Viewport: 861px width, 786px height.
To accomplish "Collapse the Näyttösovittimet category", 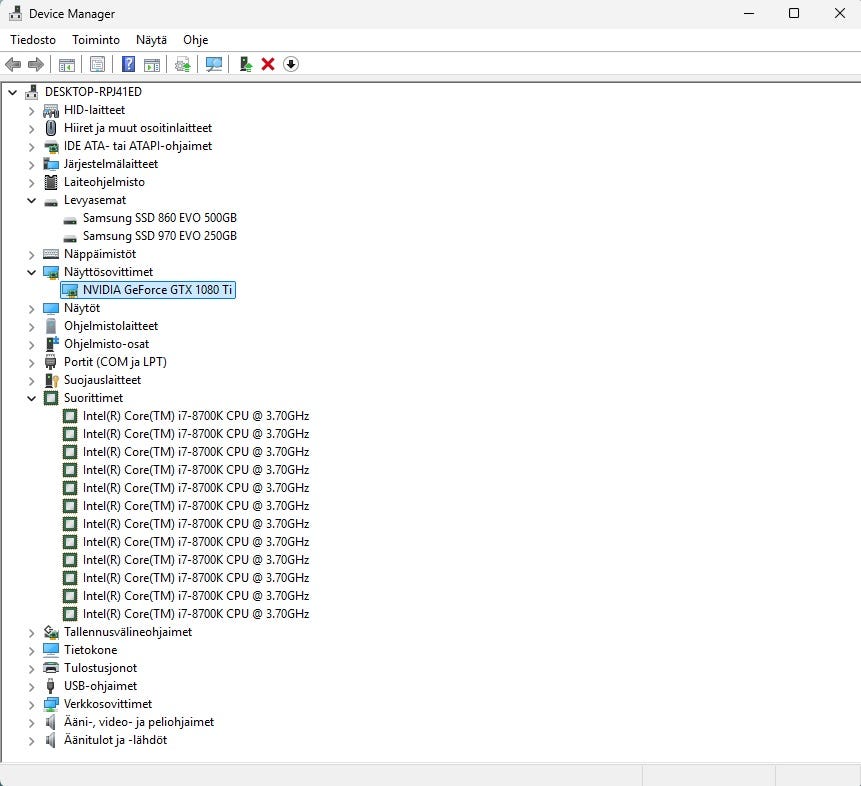I will click(x=31, y=272).
